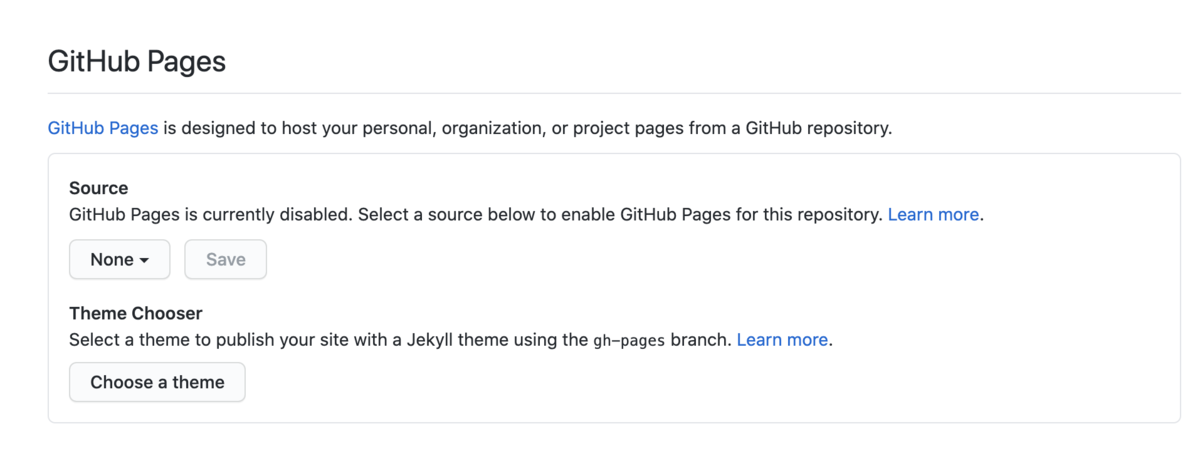Click the Choose a theme button
The image size is (1200, 476).
point(157,382)
